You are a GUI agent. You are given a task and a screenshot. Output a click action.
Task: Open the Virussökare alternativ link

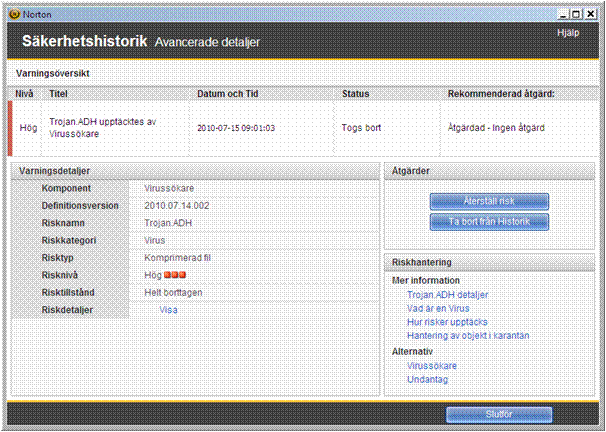click(x=432, y=366)
